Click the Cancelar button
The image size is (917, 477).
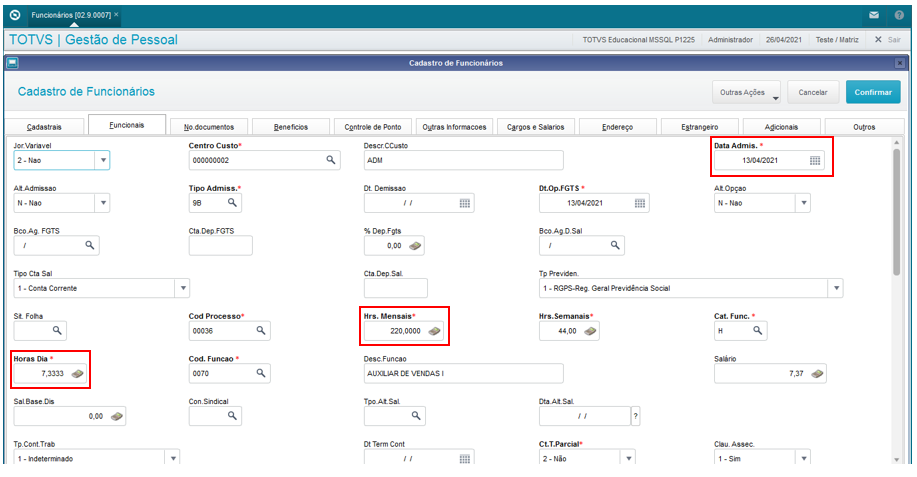click(813, 92)
